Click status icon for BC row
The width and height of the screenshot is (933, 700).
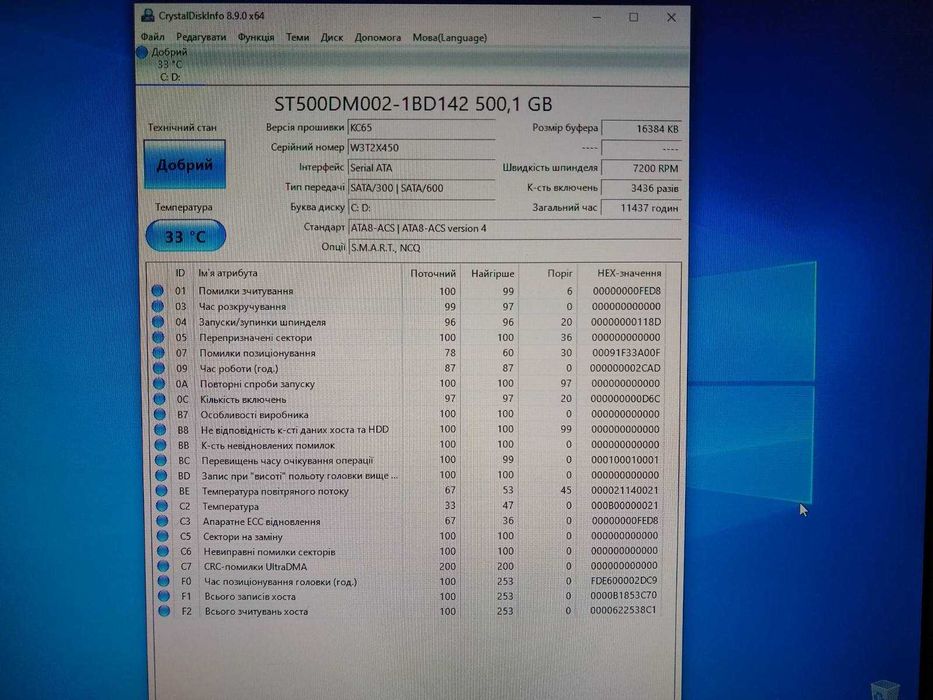[x=161, y=460]
